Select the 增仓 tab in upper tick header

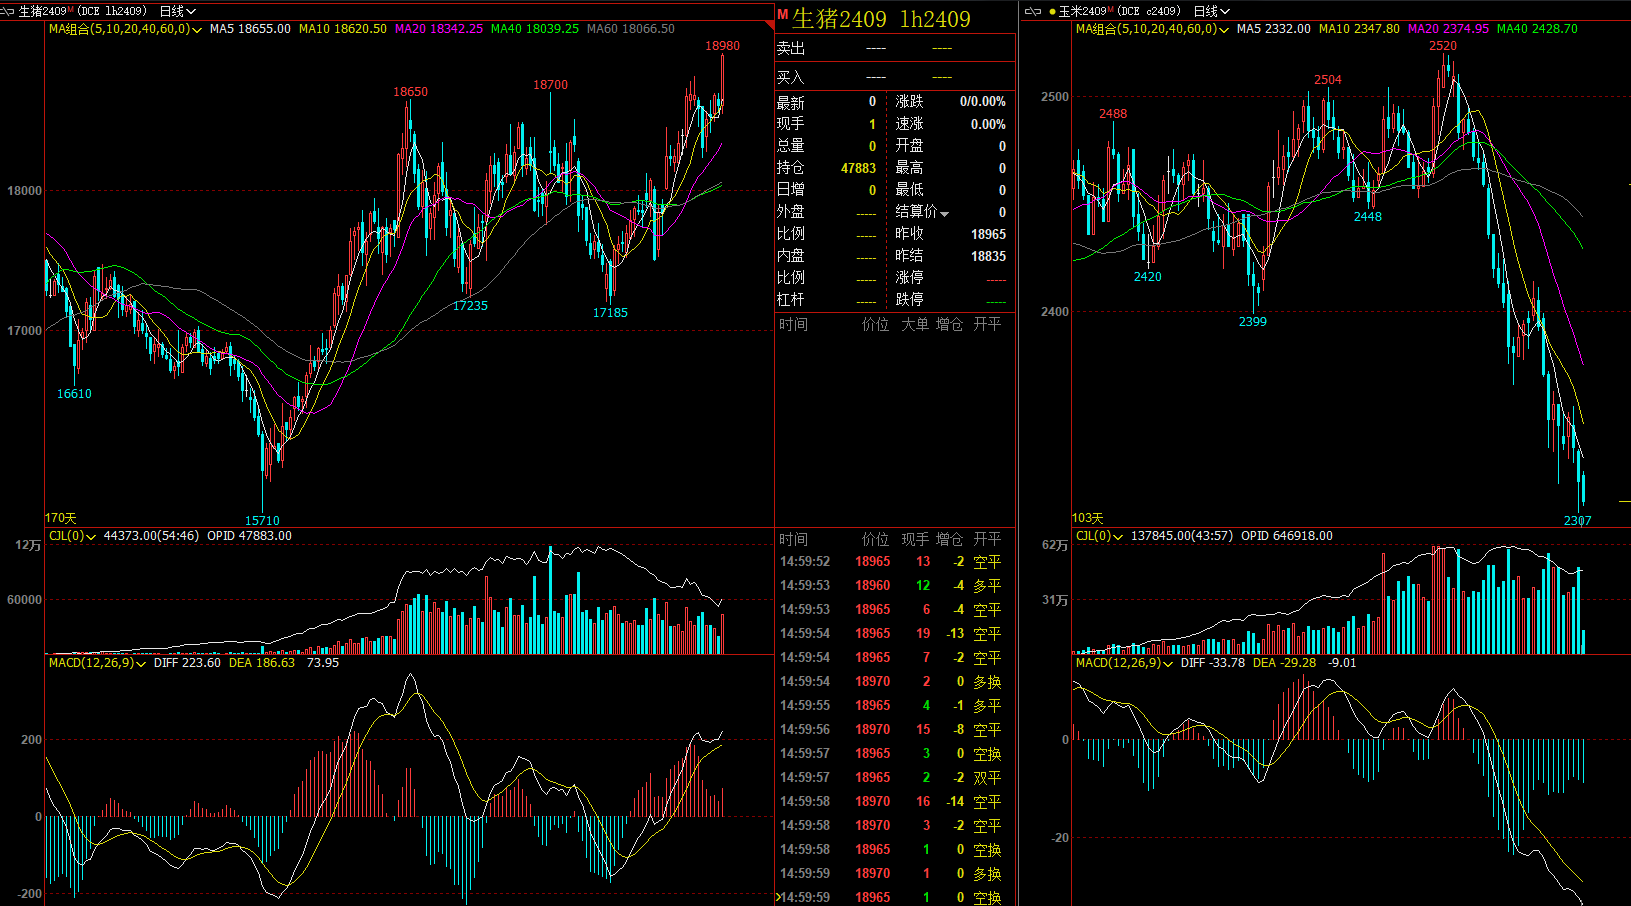coord(949,324)
